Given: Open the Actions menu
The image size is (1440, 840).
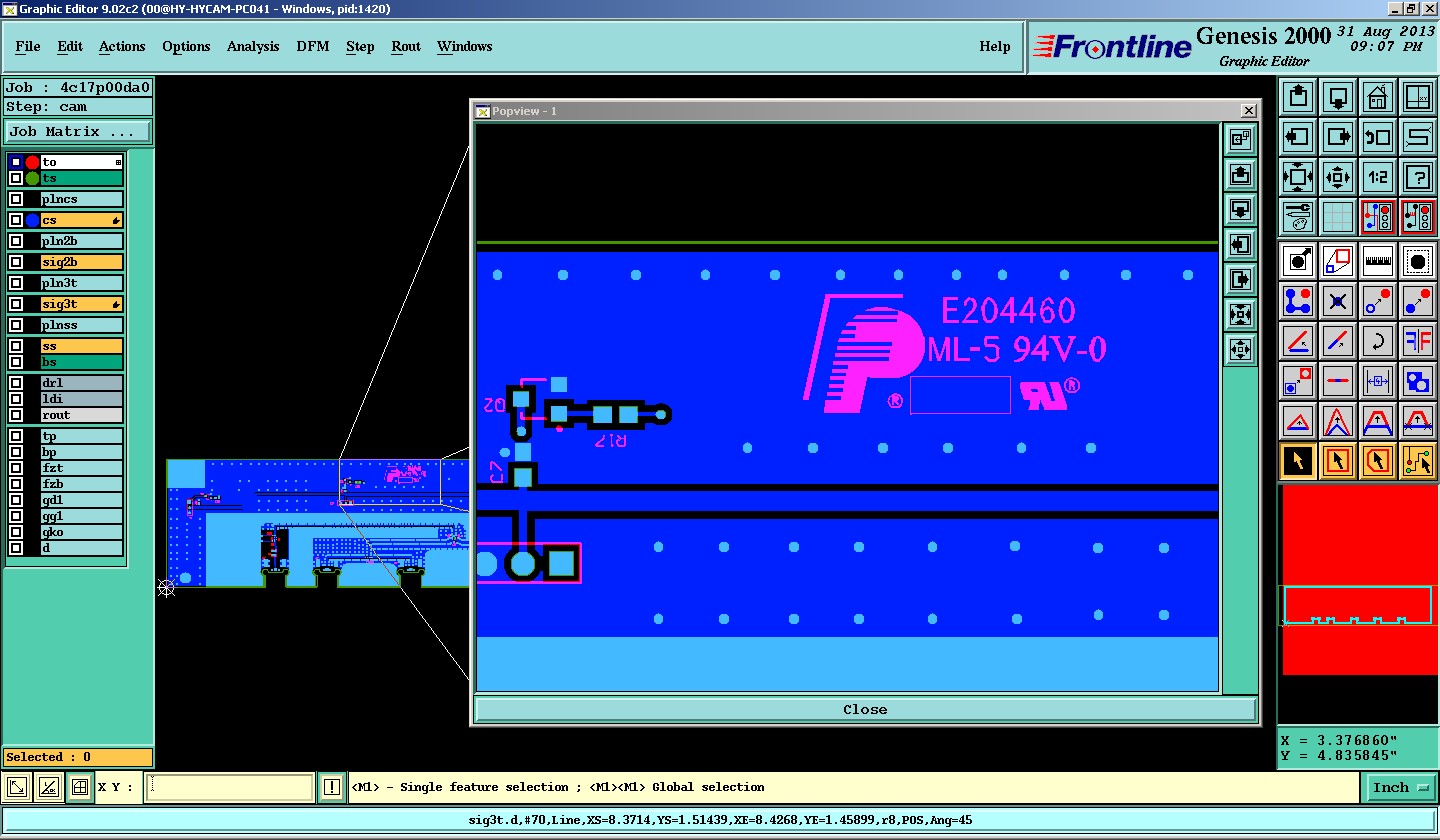Looking at the screenshot, I should pos(122,46).
